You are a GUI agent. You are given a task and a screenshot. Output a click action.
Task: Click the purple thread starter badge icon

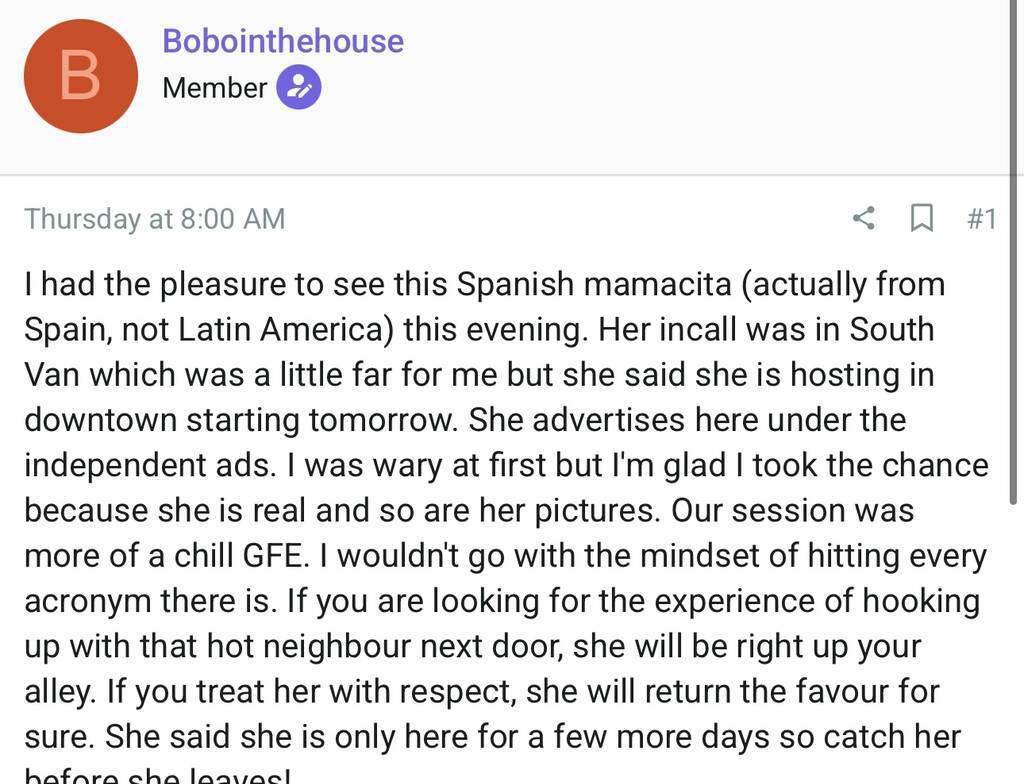(299, 88)
